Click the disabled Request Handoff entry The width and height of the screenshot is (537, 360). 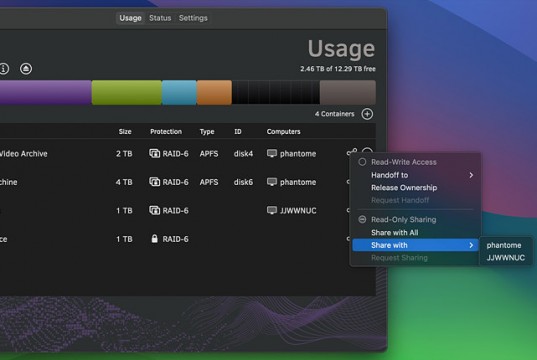tap(400, 200)
